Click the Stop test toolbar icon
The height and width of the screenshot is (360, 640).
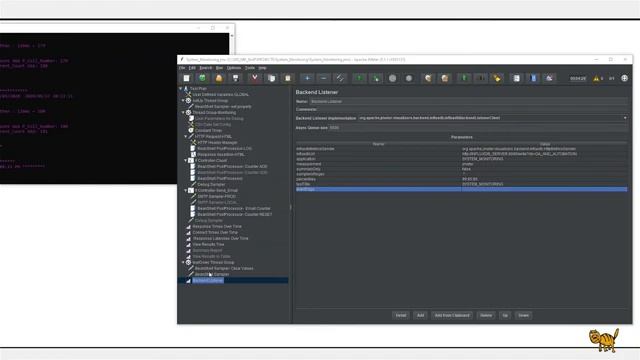(392, 78)
